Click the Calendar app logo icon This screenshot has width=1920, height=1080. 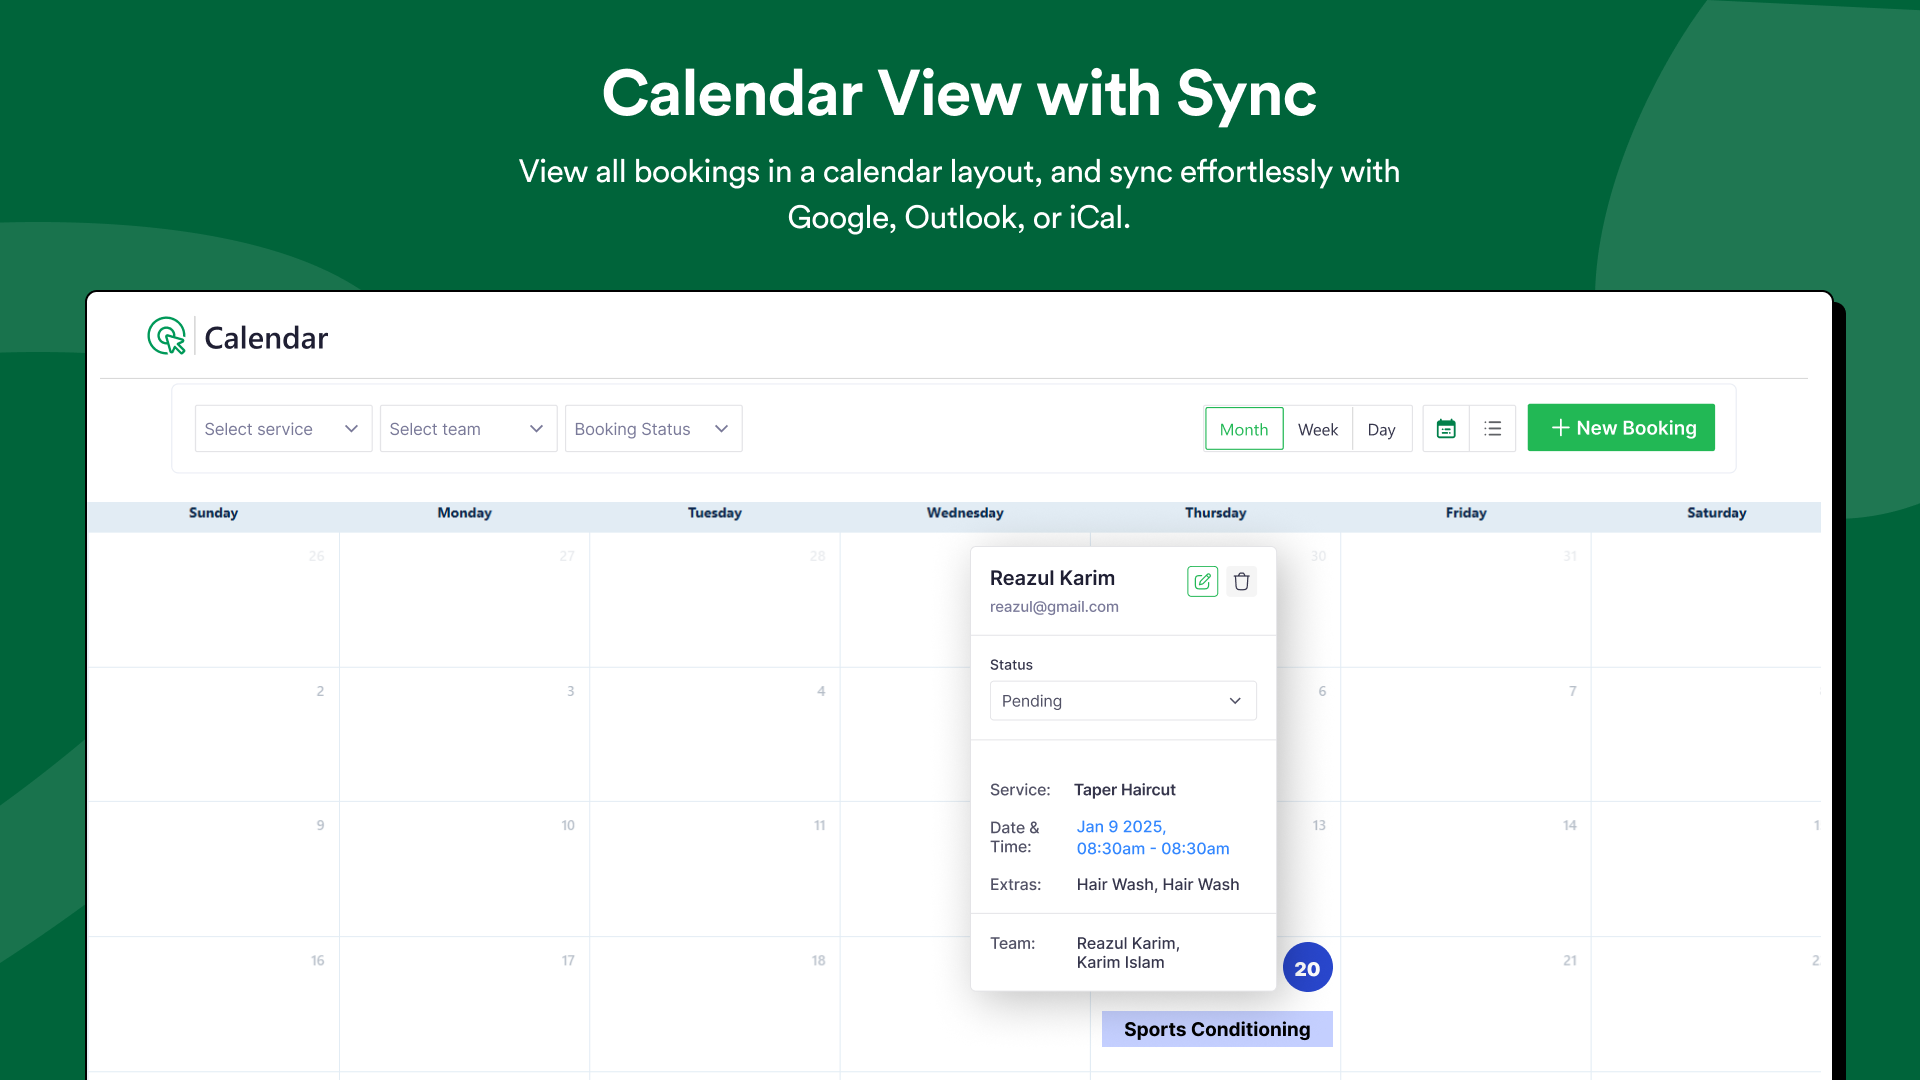[166, 336]
